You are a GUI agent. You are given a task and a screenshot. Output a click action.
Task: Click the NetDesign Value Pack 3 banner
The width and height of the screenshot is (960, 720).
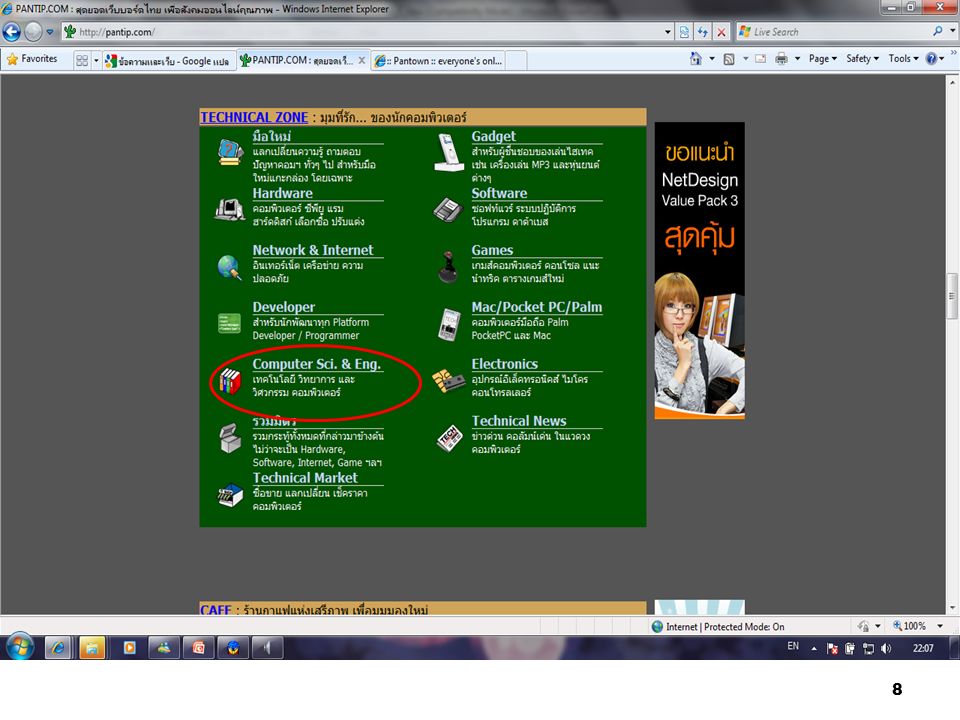click(700, 271)
